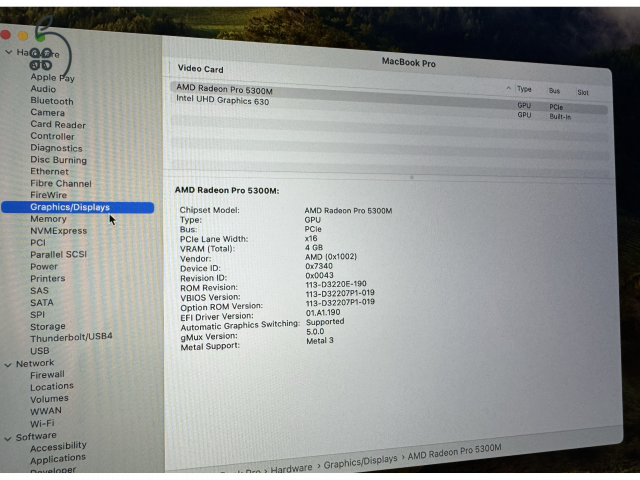This screenshot has width=640, height=480.
Task: Select Audio in sidebar
Action: point(43,89)
